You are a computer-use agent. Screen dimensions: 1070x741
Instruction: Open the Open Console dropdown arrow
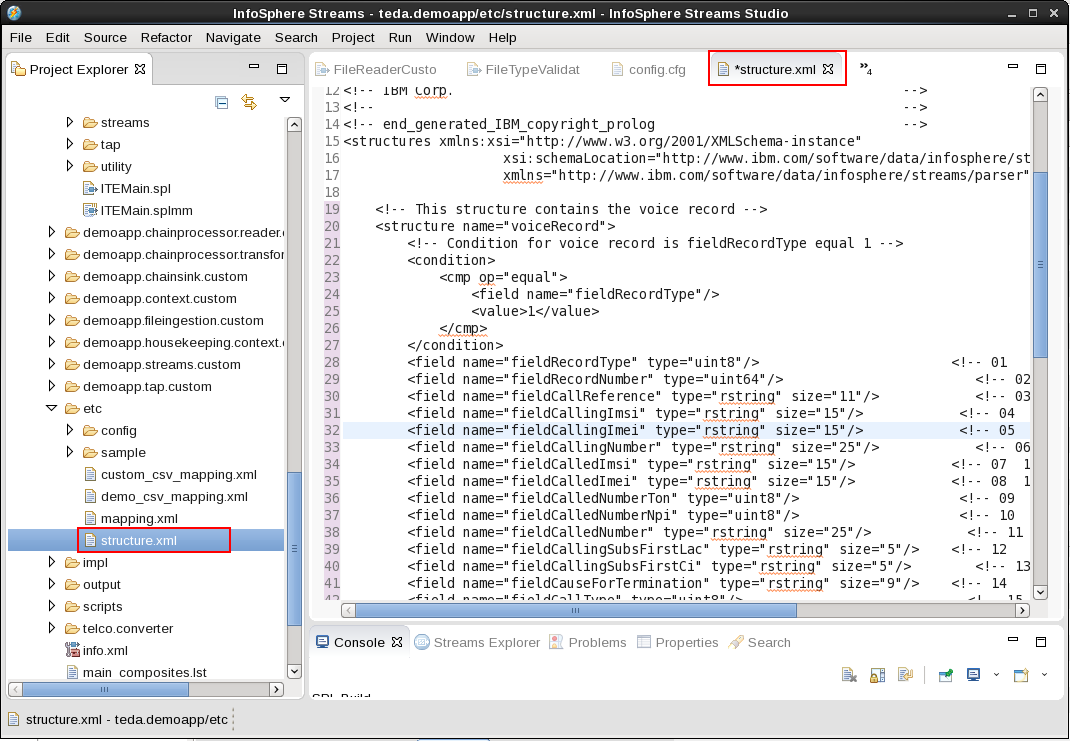[x=1044, y=675]
